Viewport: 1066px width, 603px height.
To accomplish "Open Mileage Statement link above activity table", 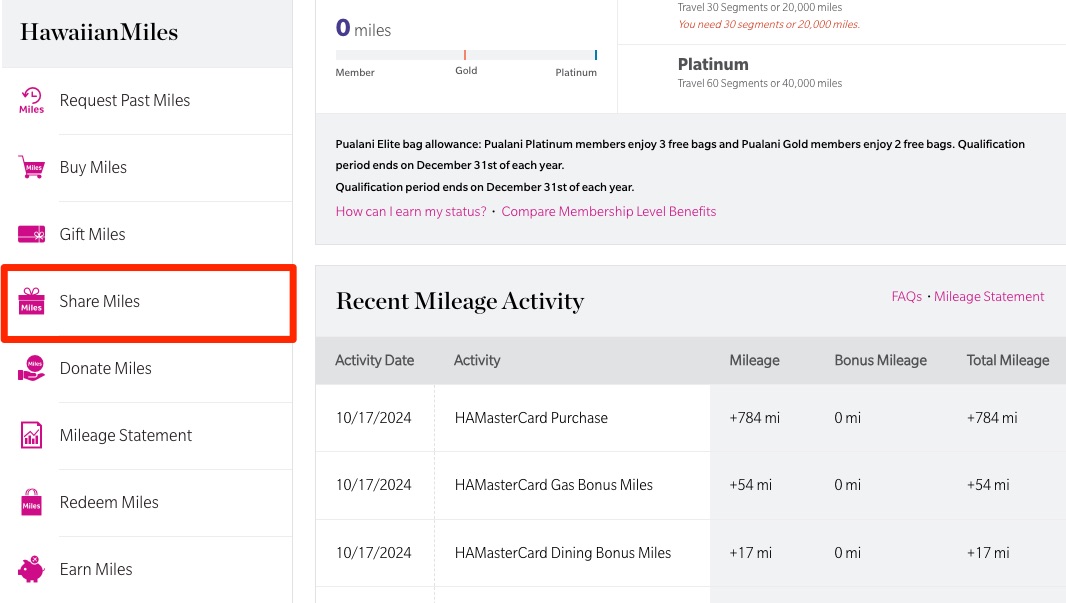I will coord(989,296).
